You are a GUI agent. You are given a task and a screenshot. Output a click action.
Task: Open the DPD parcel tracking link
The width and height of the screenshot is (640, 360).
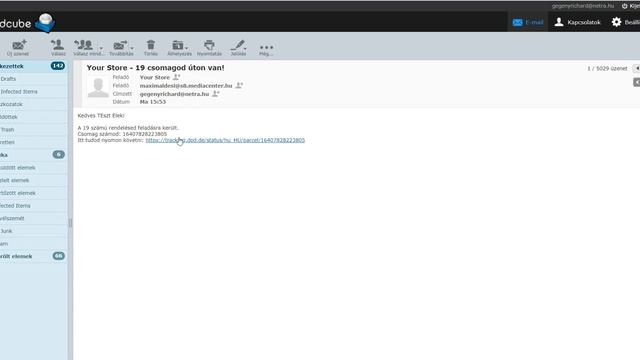click(225, 140)
